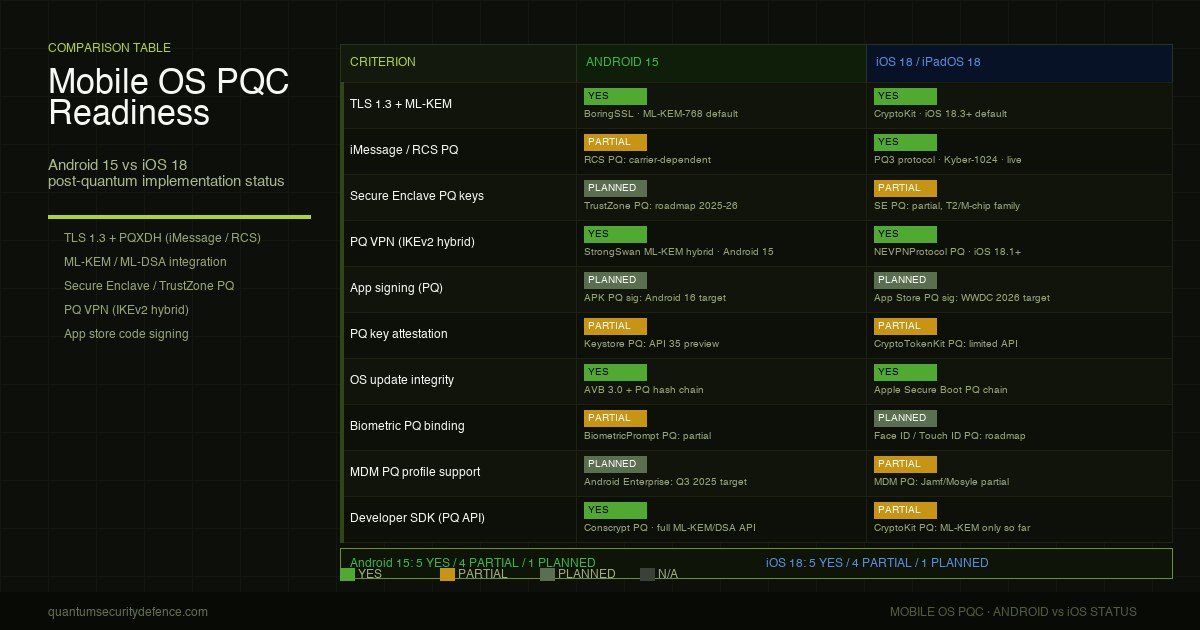Click the 'COMPARISON TABLE' label
This screenshot has height=630, width=1200.
[x=109, y=48]
